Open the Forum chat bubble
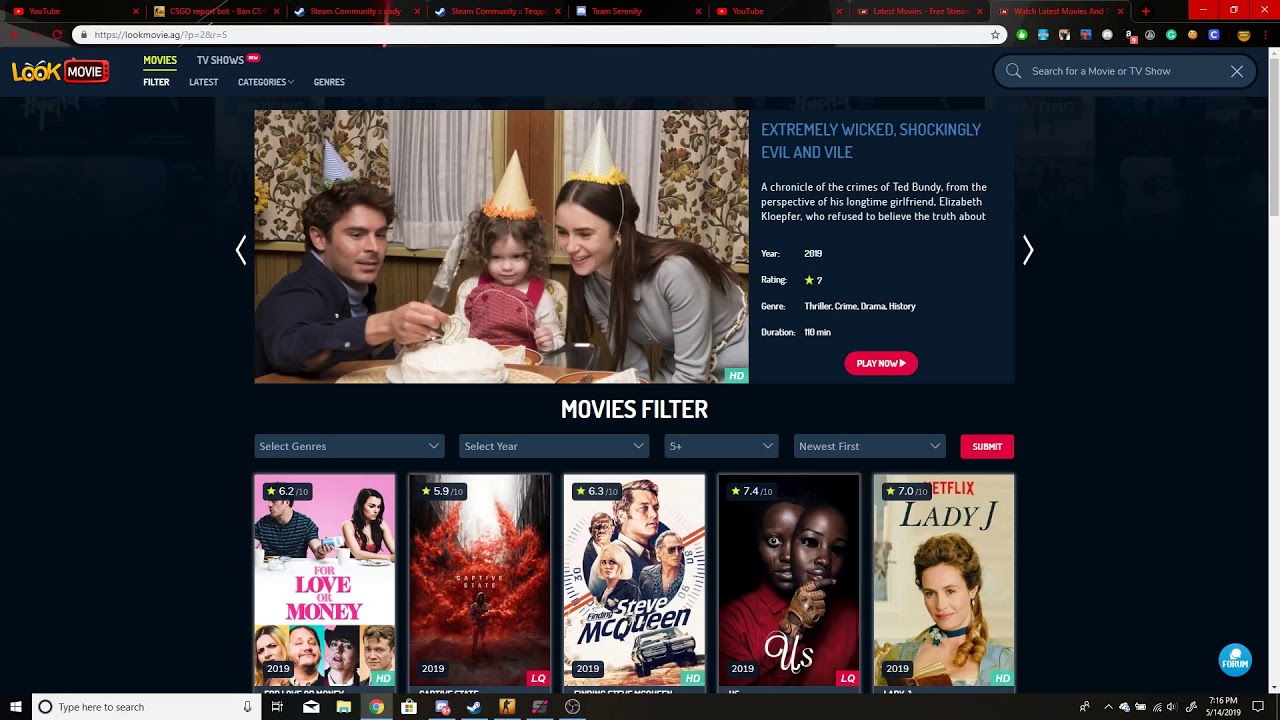 (1235, 660)
